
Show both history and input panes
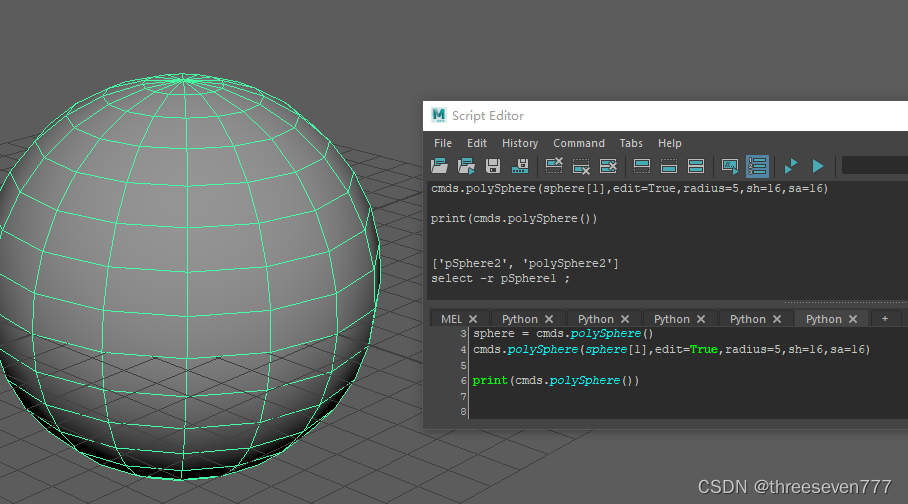click(695, 166)
